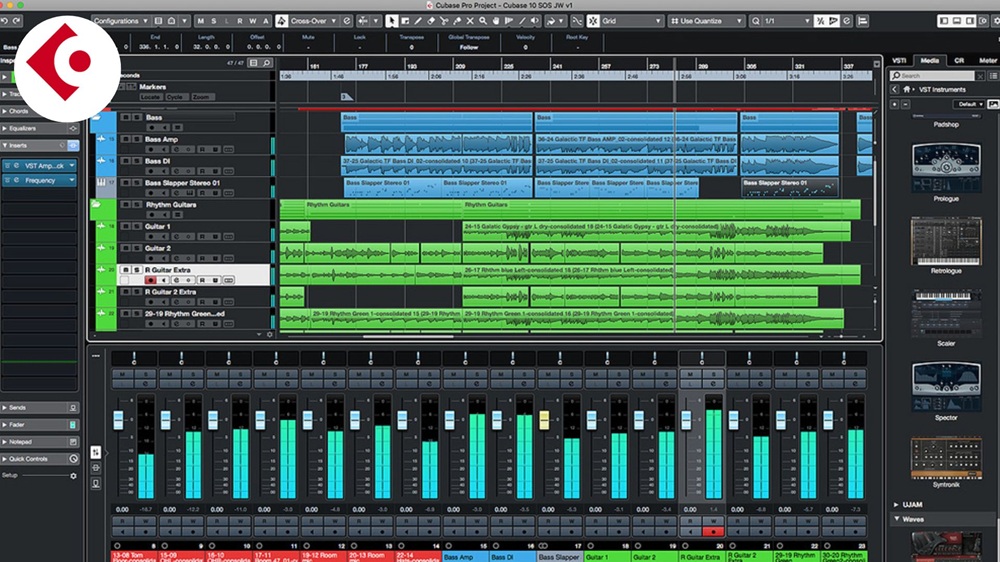Select the Comp hand tool
This screenshot has width=1000, height=562.
pyautogui.click(x=496, y=21)
